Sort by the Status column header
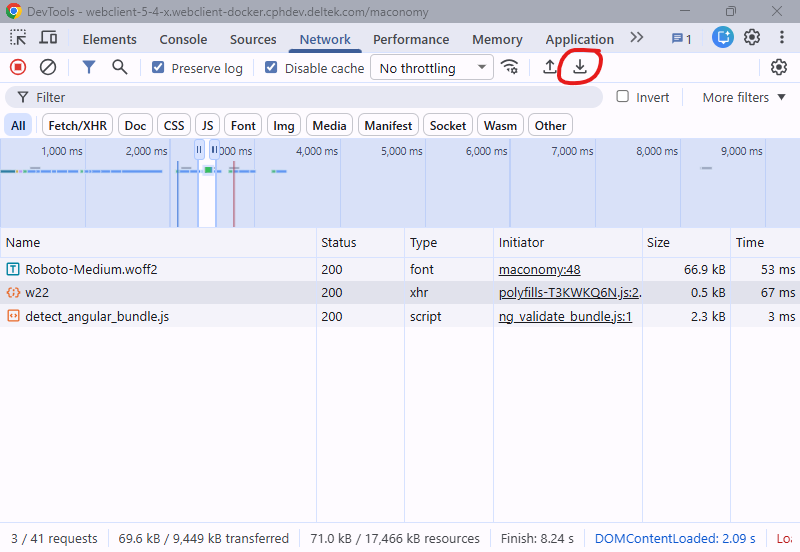 pyautogui.click(x=360, y=242)
